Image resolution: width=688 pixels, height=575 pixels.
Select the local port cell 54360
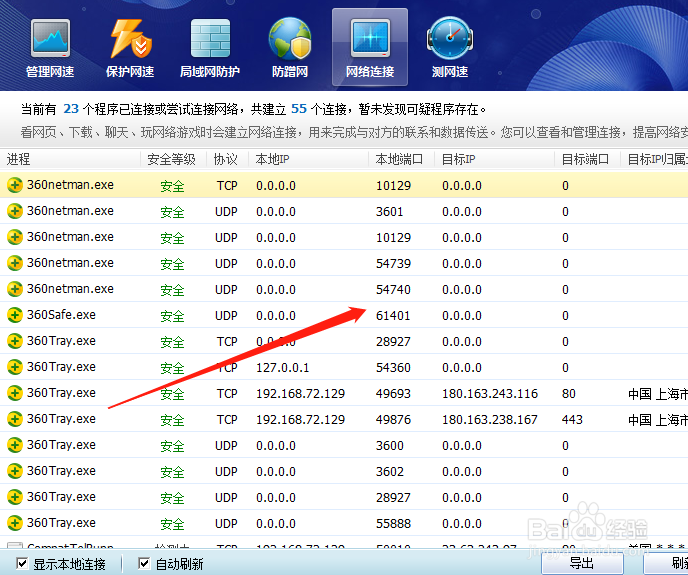pyautogui.click(x=393, y=367)
